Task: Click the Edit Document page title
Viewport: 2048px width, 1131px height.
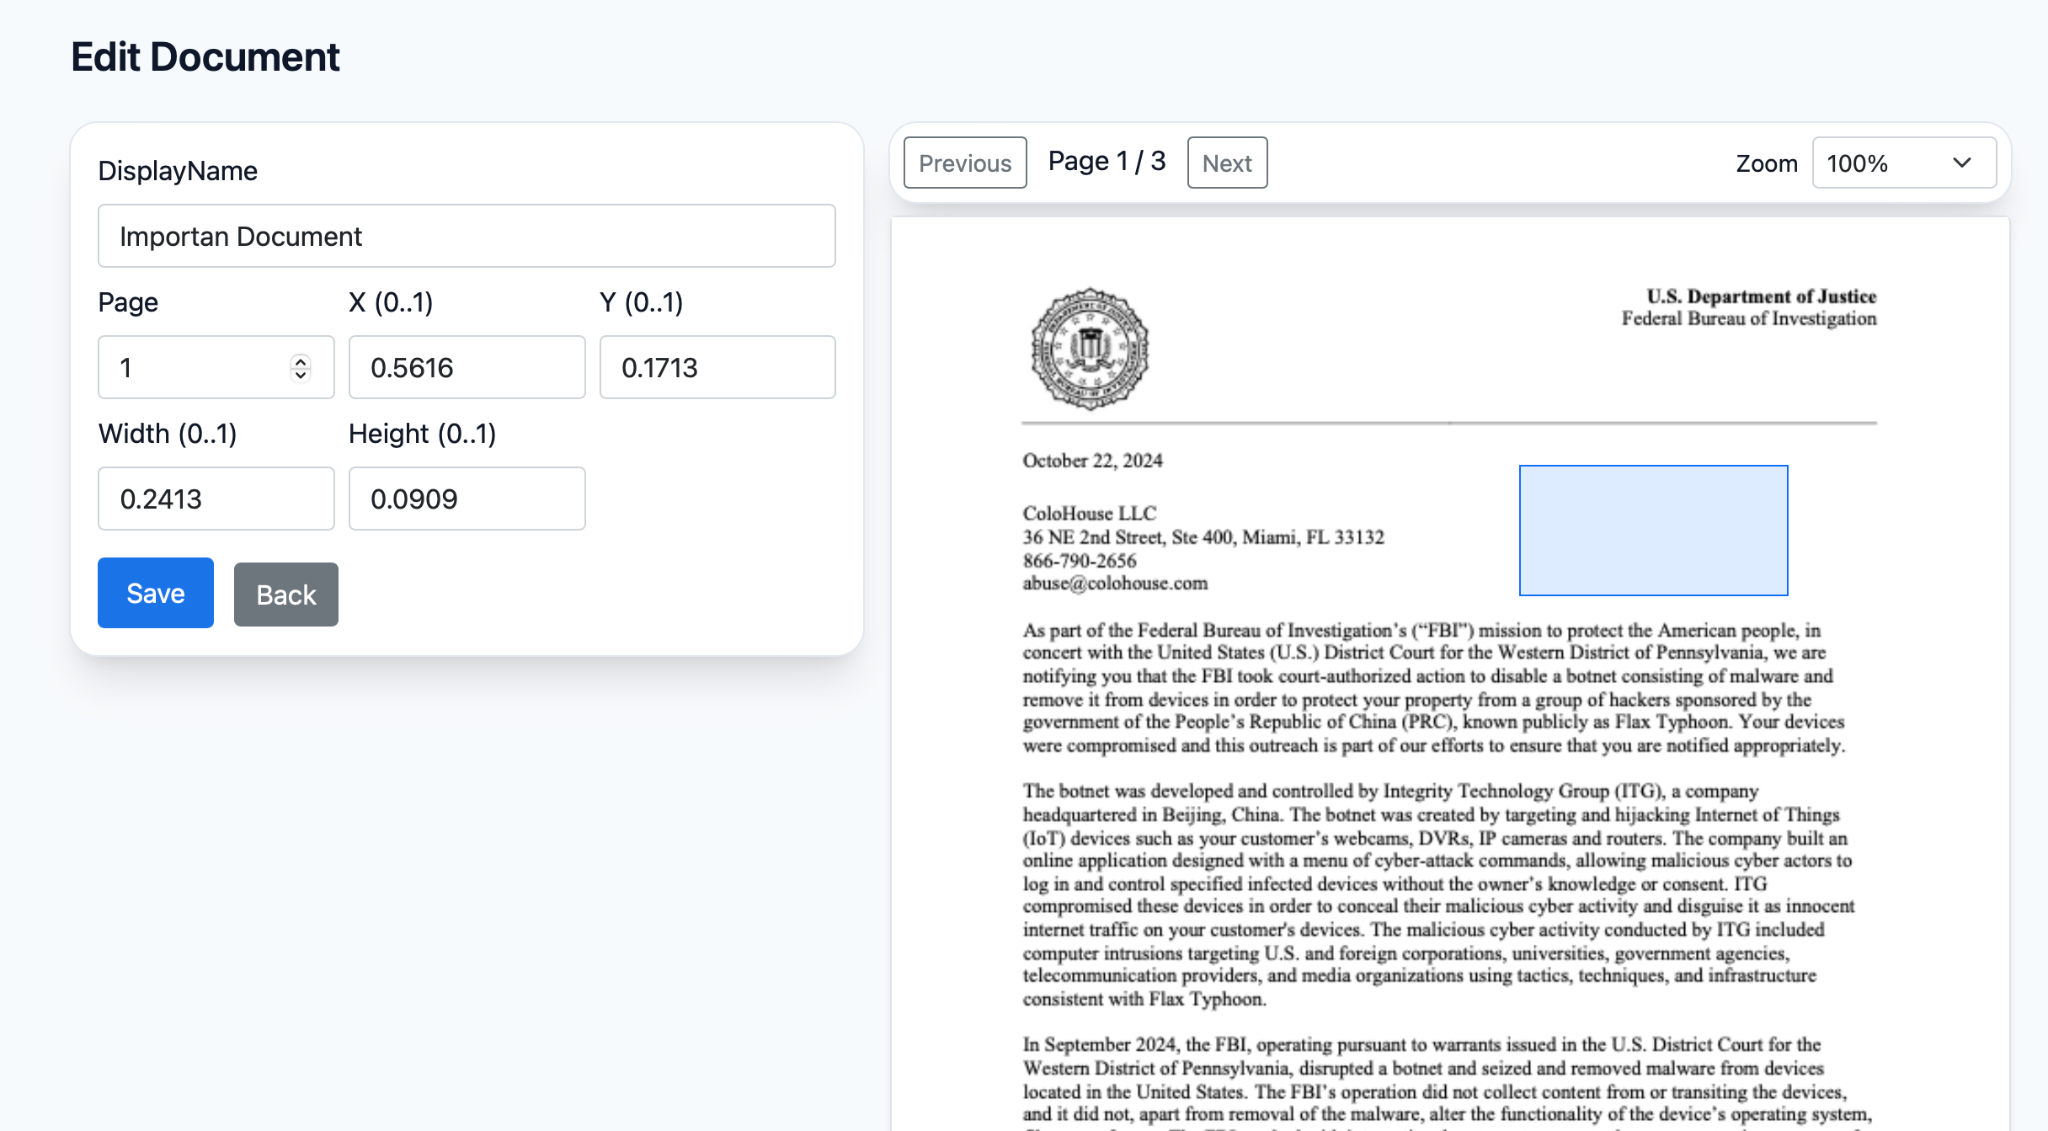Action: (x=205, y=57)
